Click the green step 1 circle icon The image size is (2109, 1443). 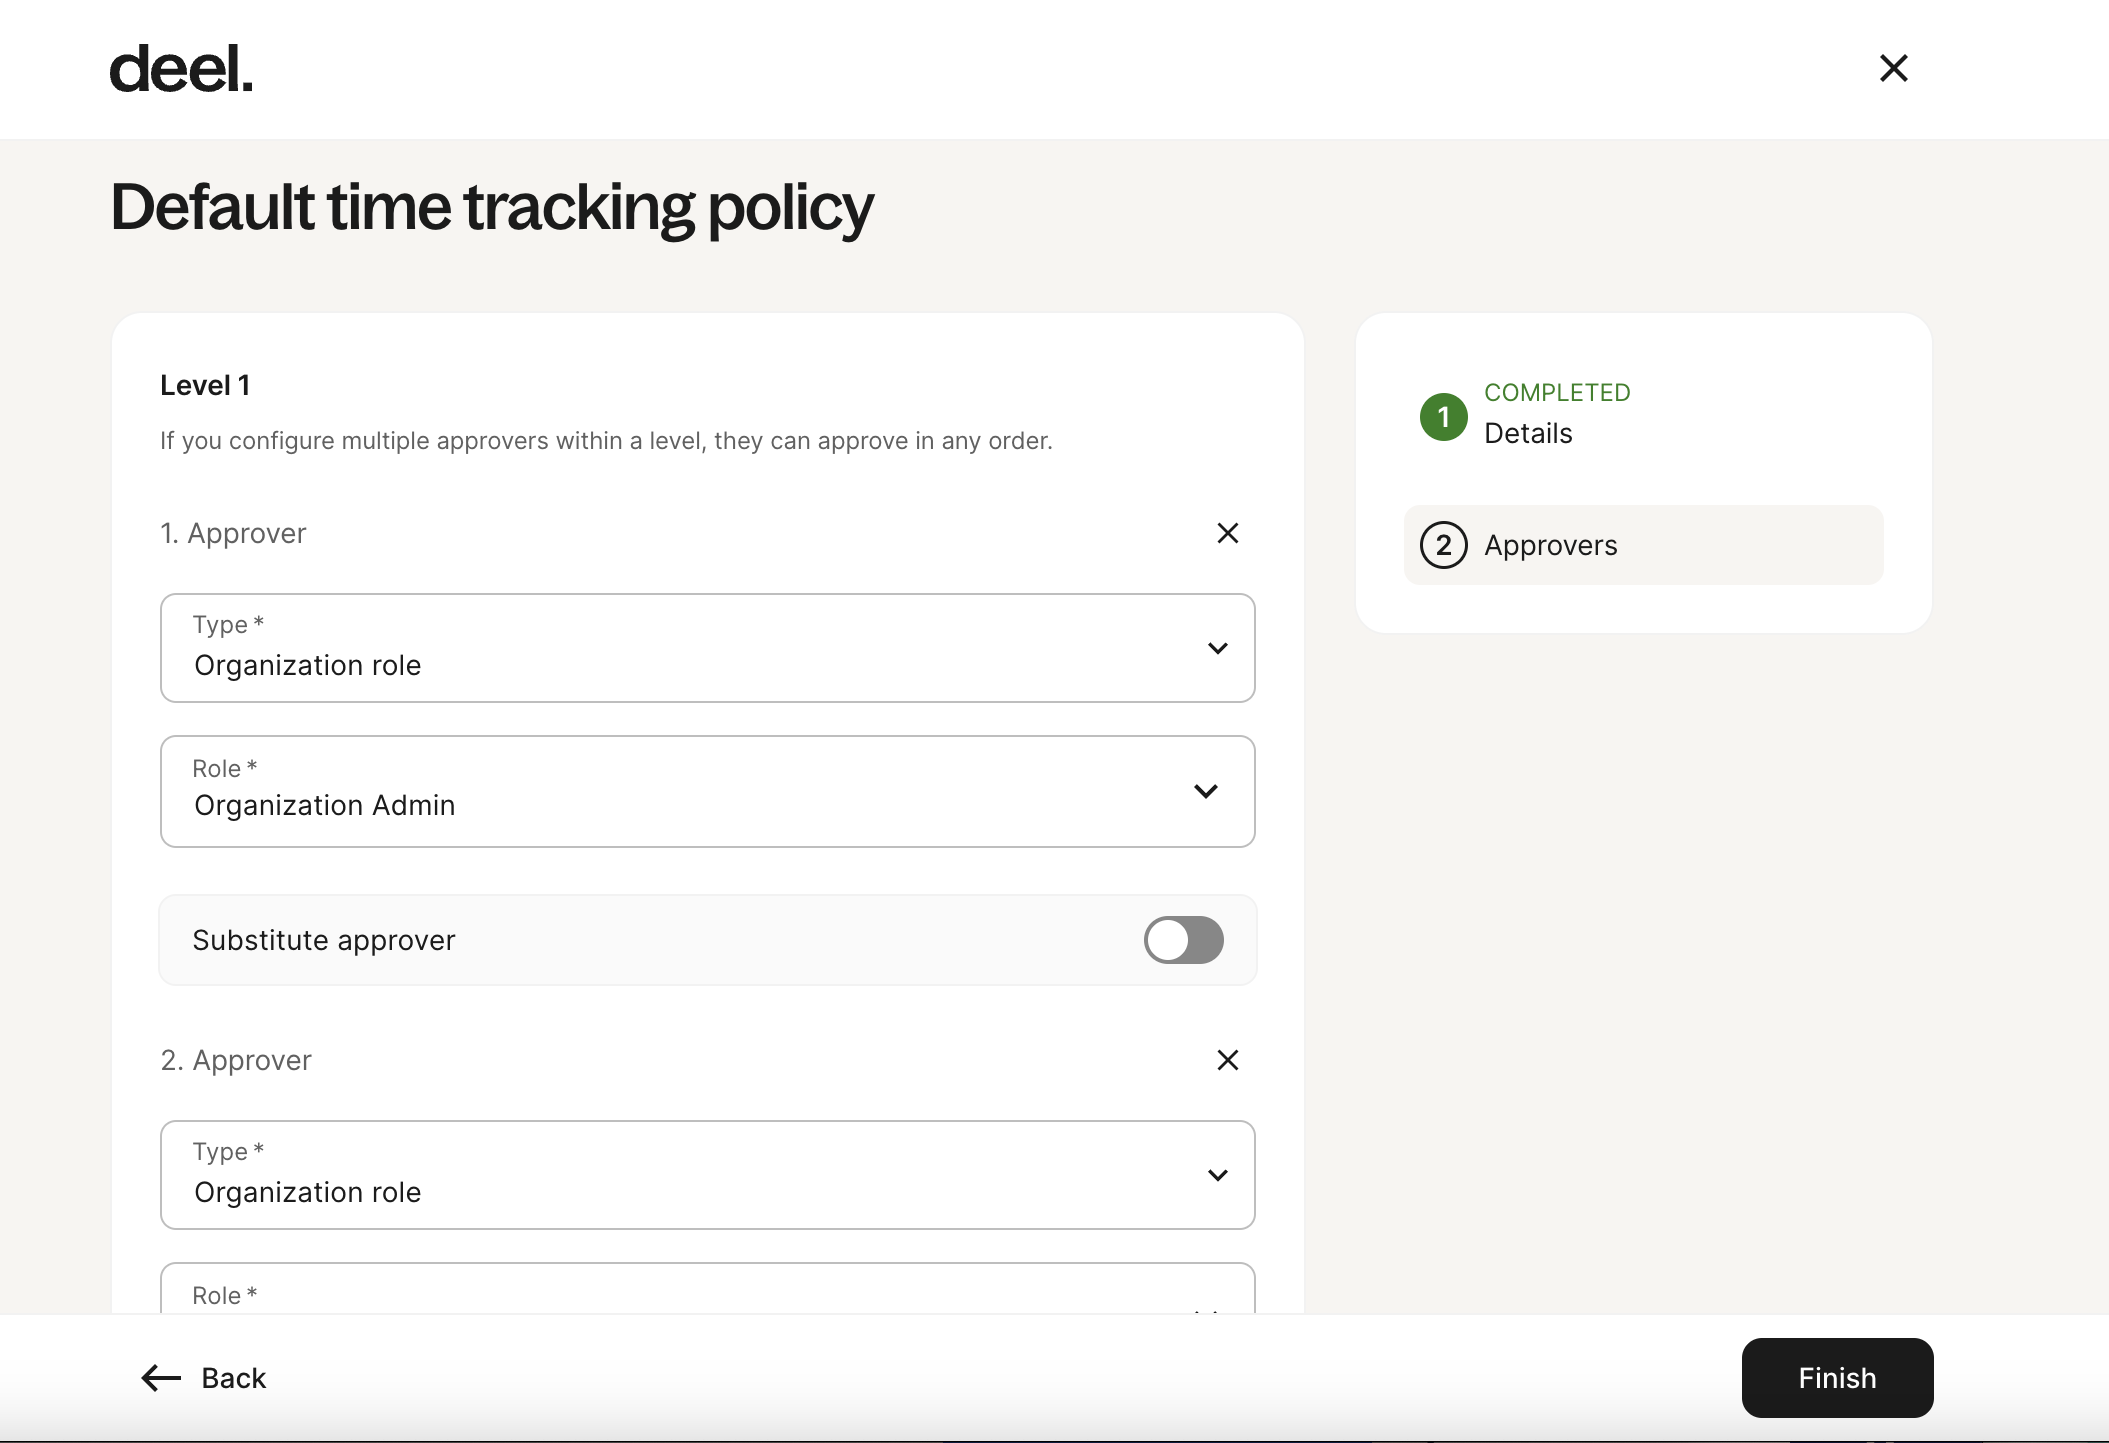pos(1443,417)
